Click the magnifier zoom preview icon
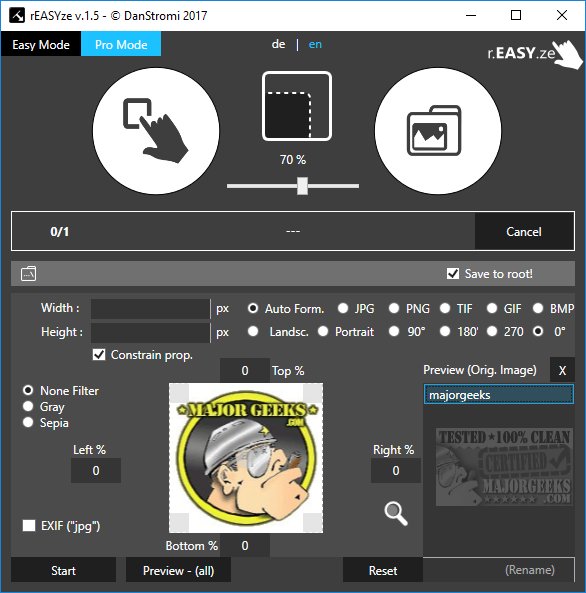This screenshot has width=586, height=593. [x=396, y=513]
